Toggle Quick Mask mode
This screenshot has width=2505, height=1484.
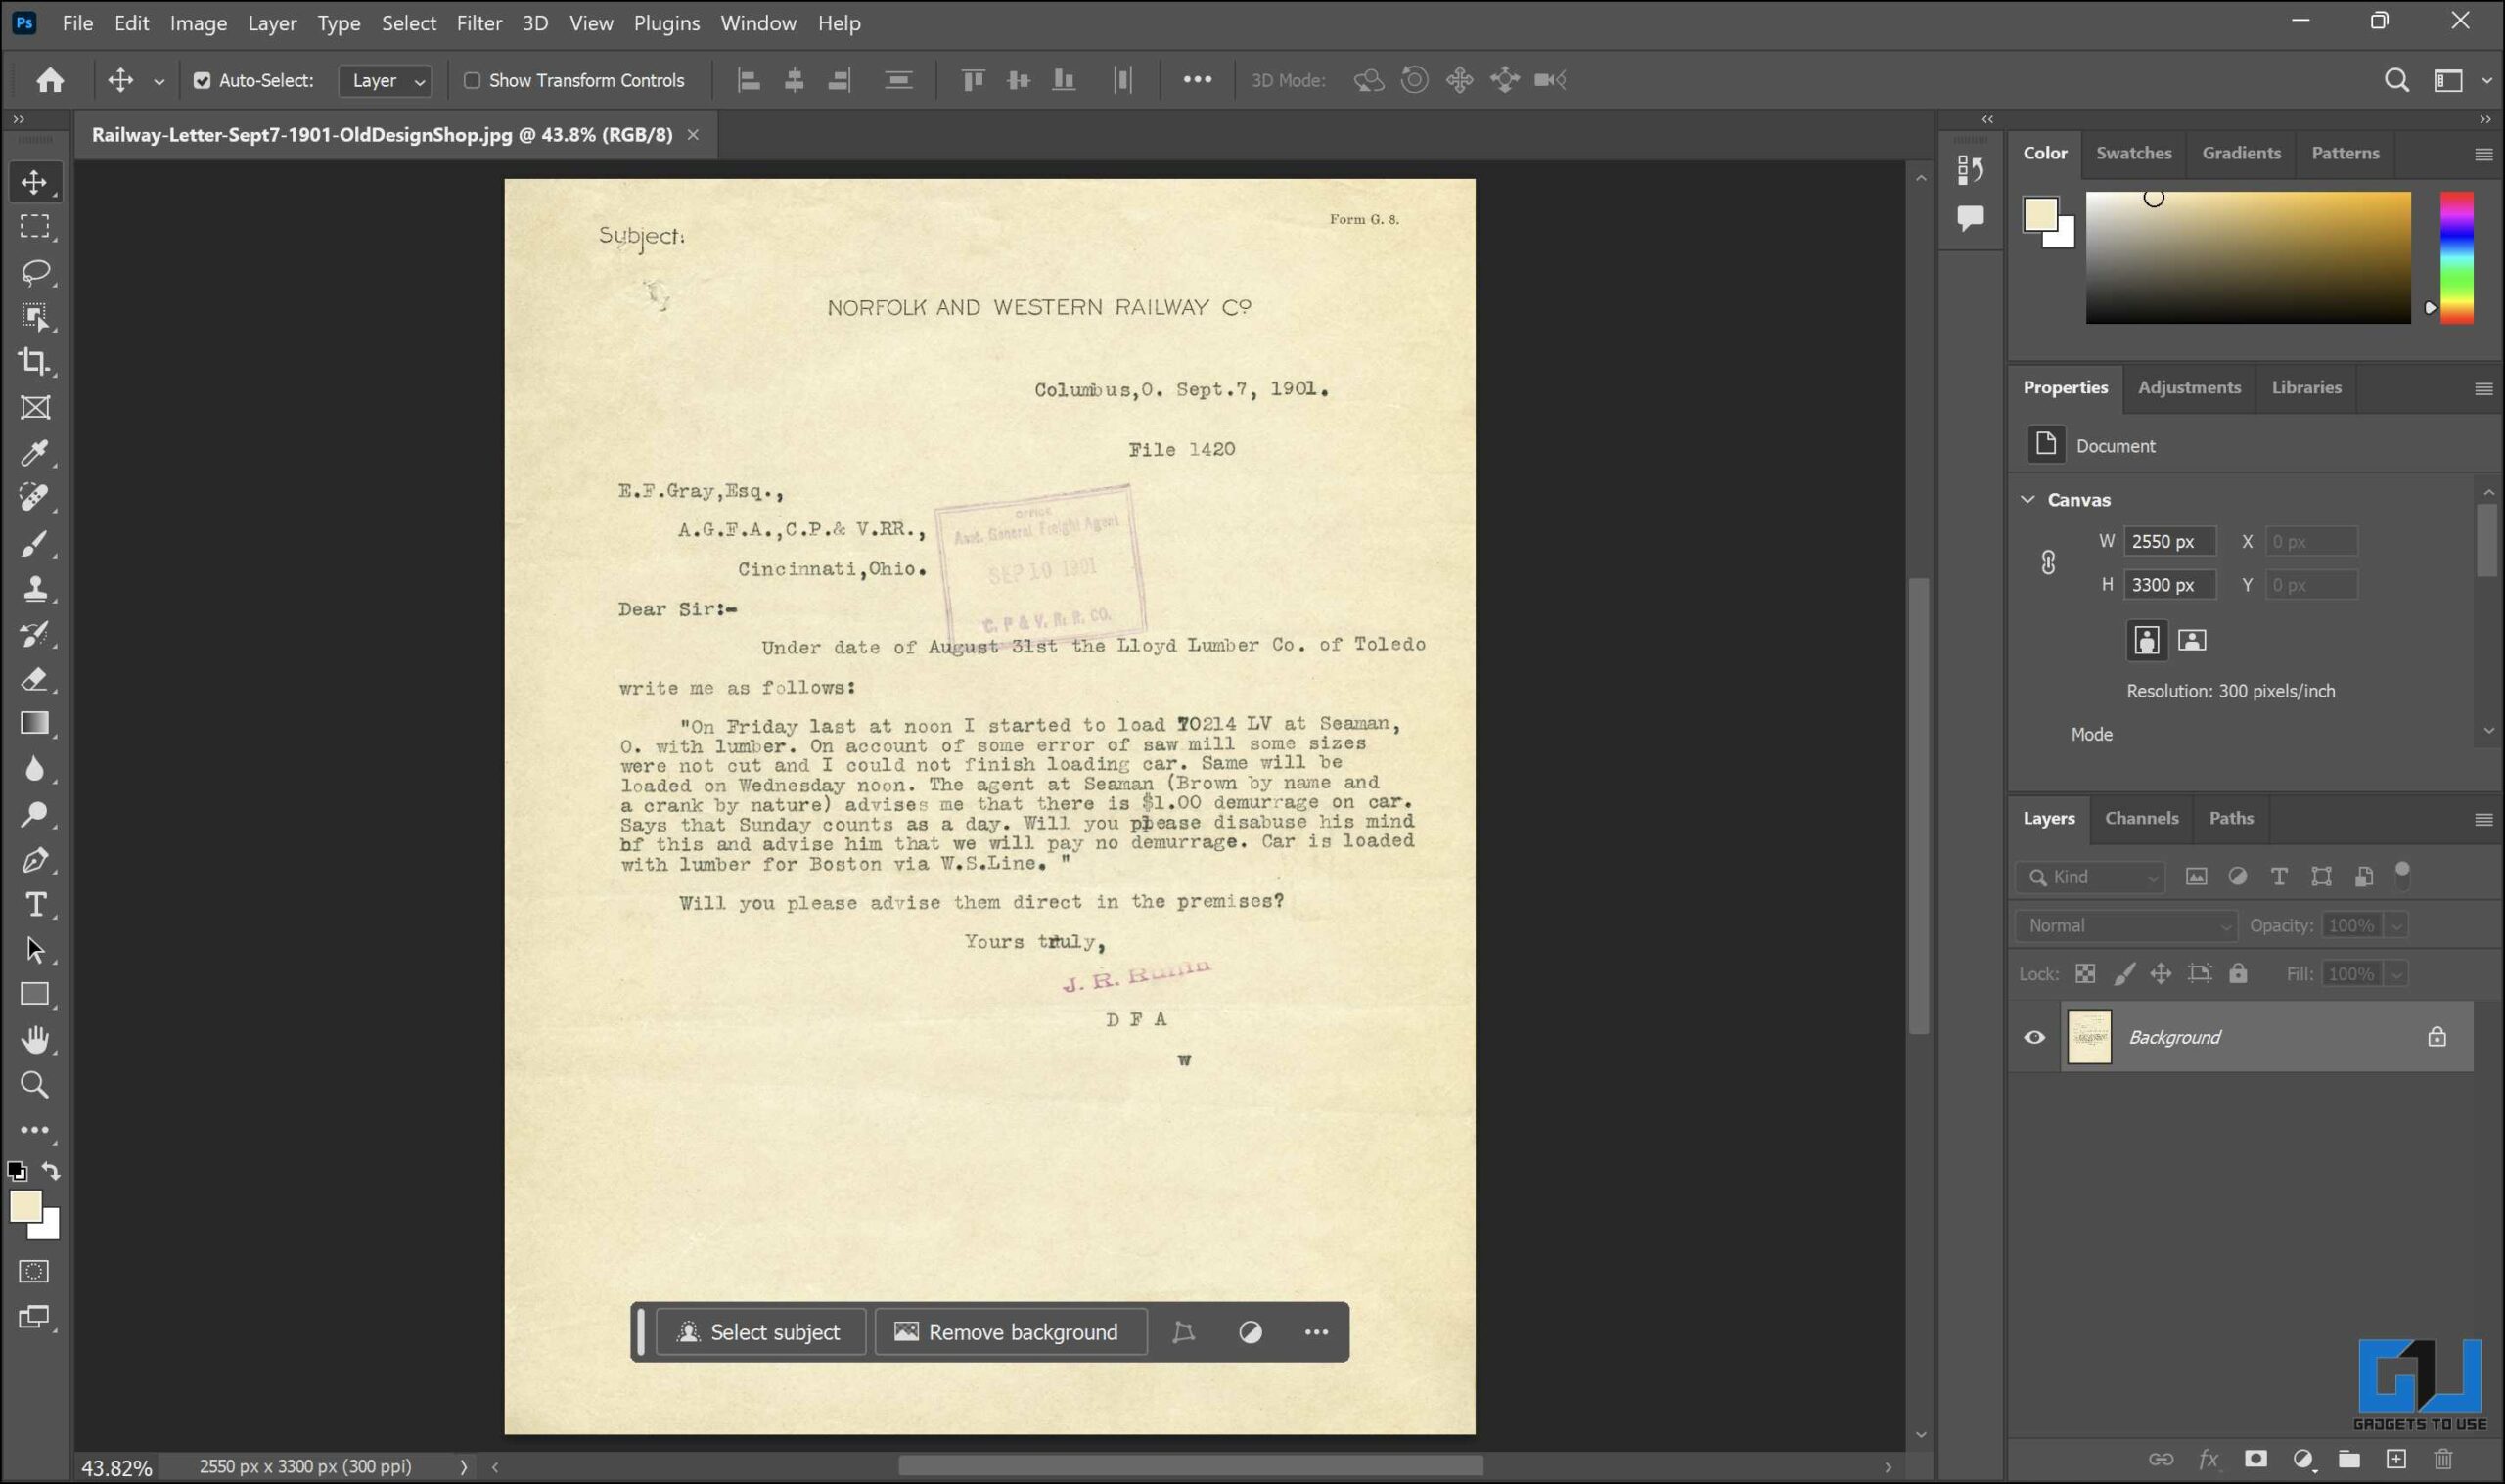coord(35,1272)
